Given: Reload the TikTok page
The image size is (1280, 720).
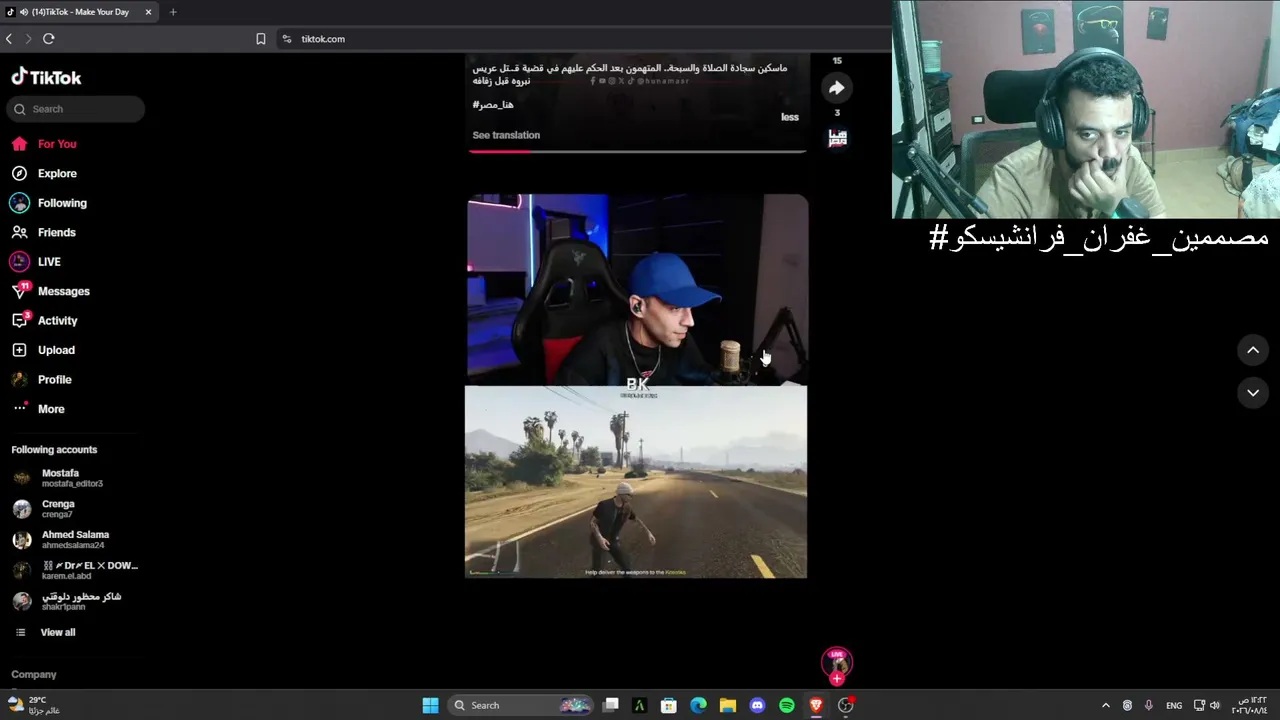Looking at the screenshot, I should tap(48, 39).
